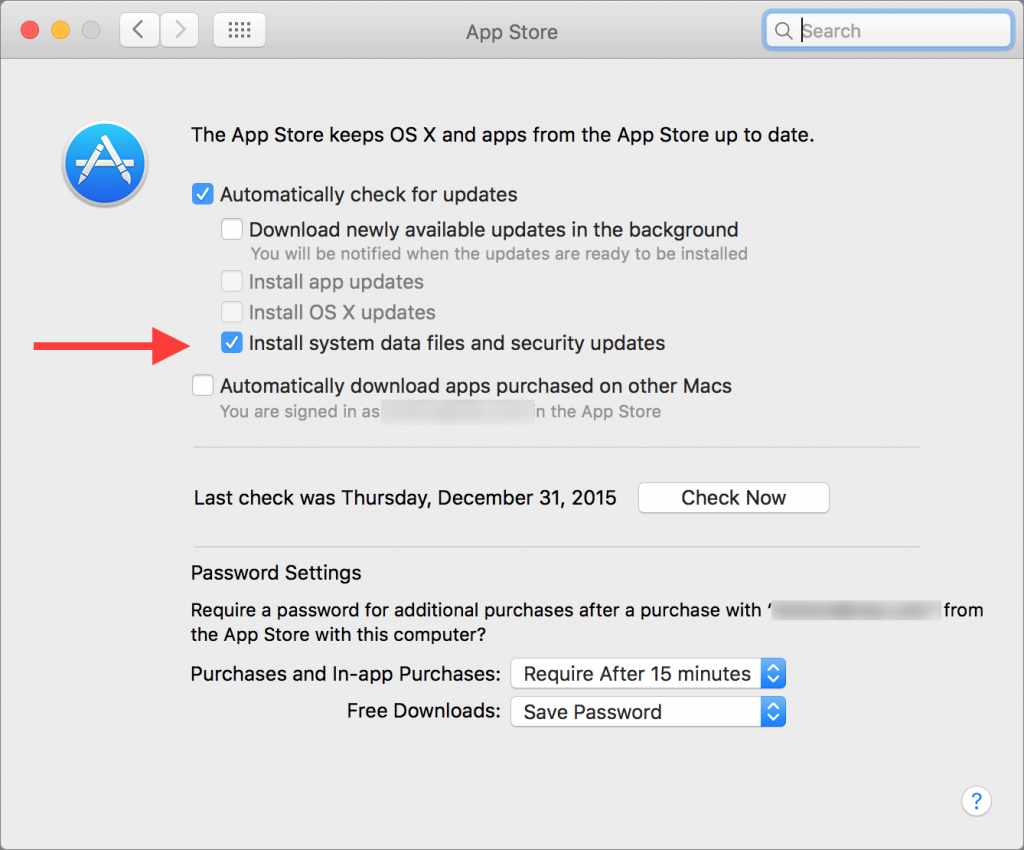
Task: Tick the Install app updates checkbox
Action: pyautogui.click(x=232, y=282)
